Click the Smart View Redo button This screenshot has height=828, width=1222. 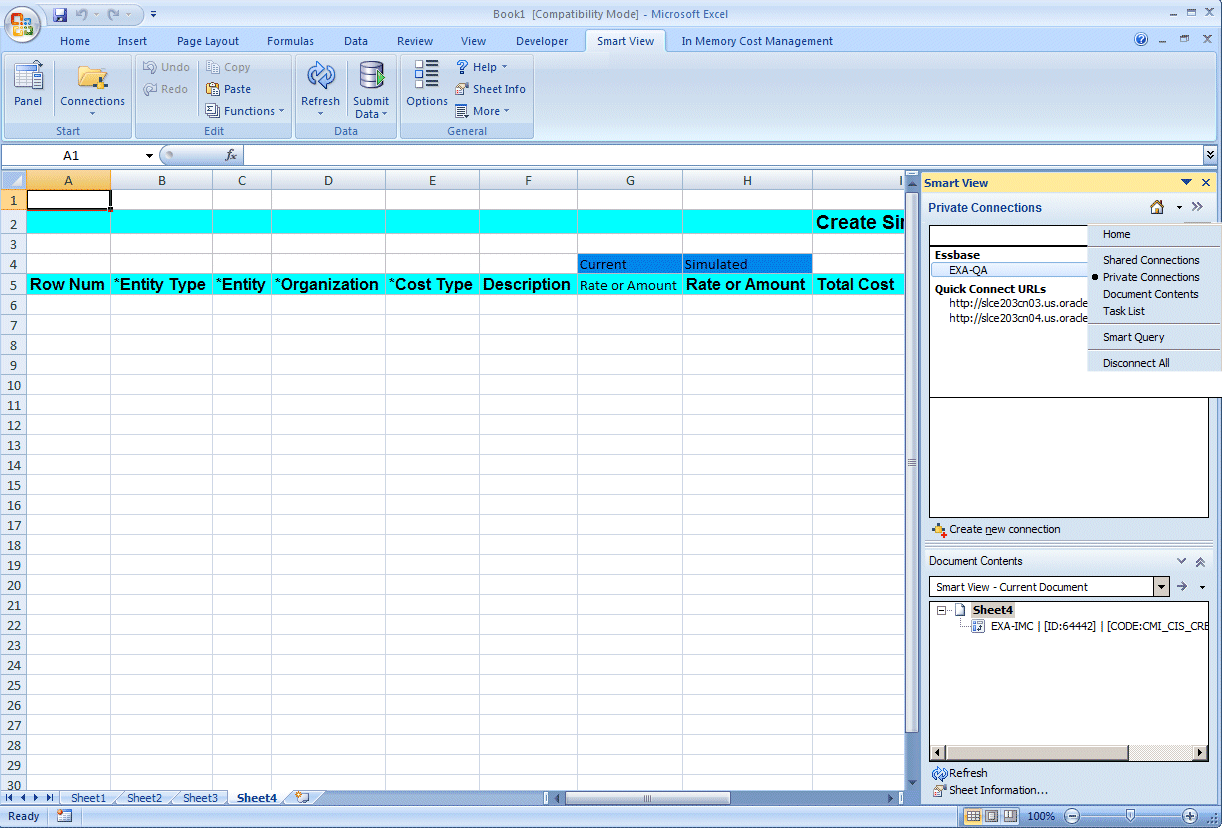[166, 89]
